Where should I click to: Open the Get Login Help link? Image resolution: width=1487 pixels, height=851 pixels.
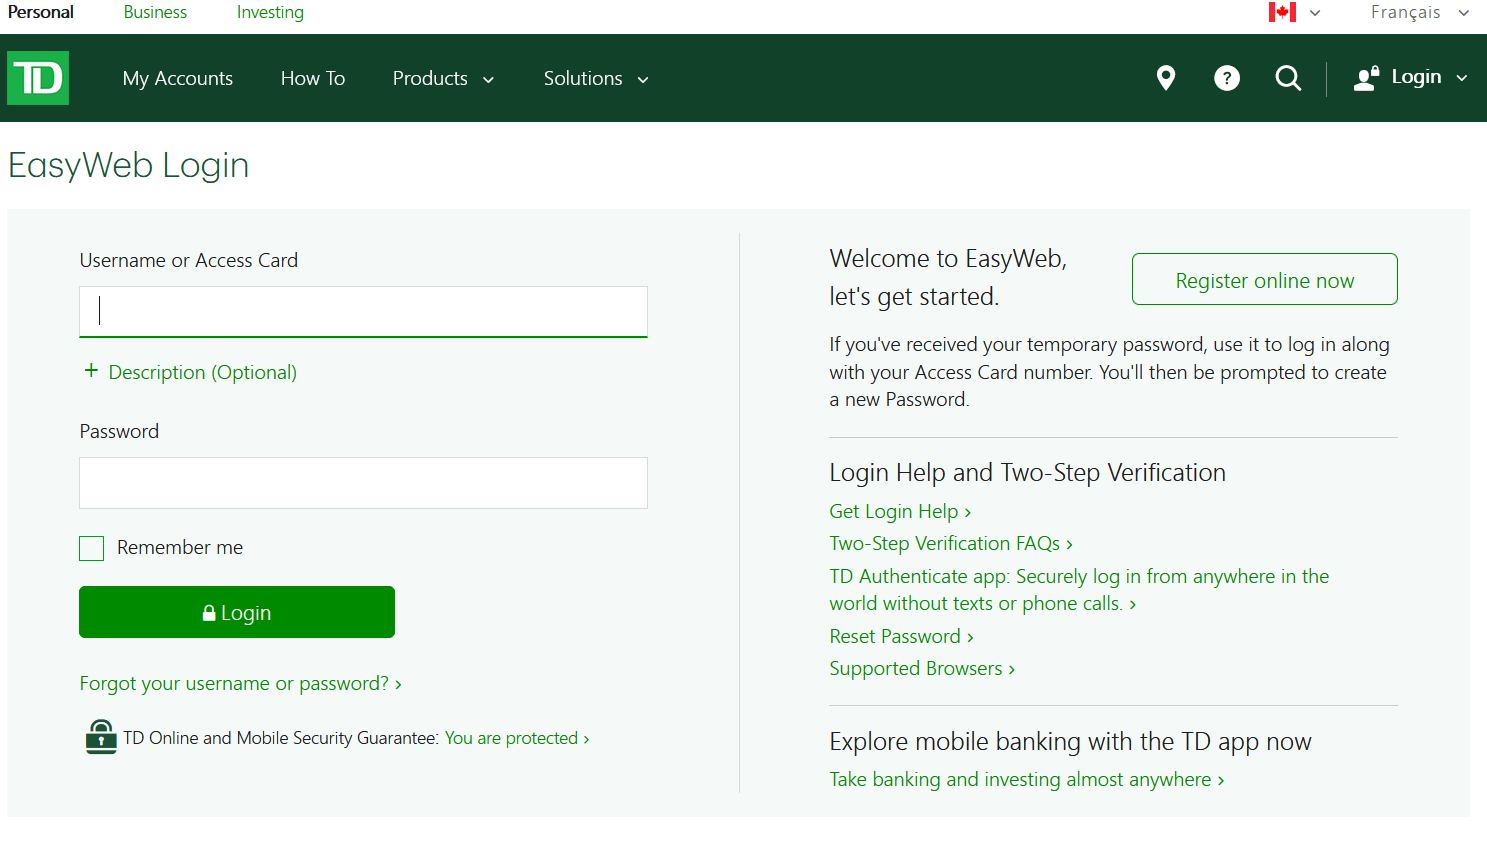click(900, 511)
